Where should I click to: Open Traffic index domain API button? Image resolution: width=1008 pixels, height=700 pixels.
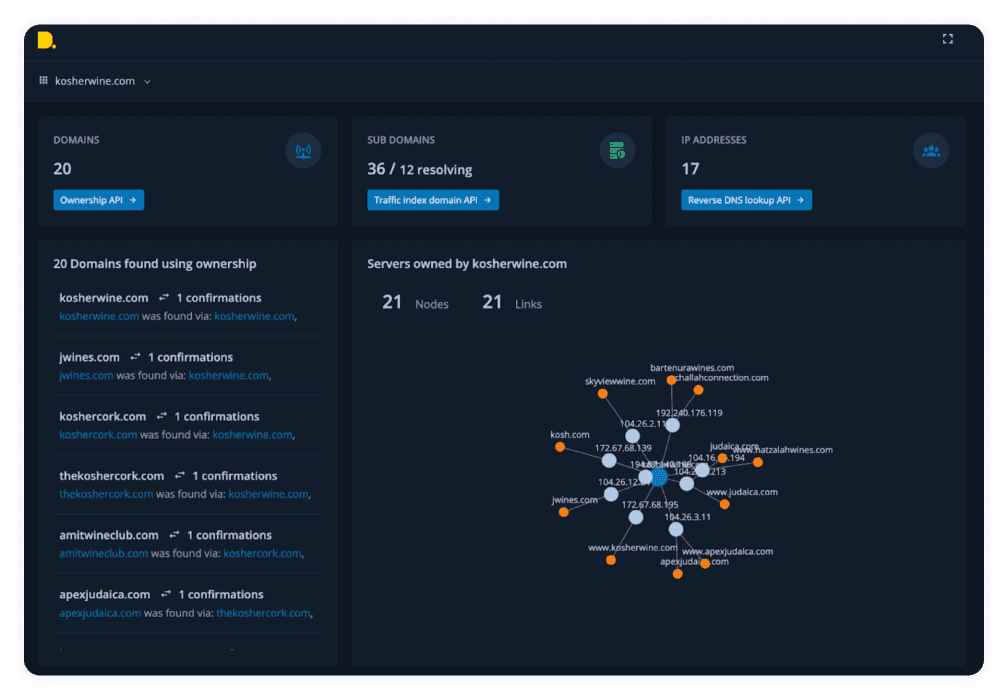click(433, 200)
